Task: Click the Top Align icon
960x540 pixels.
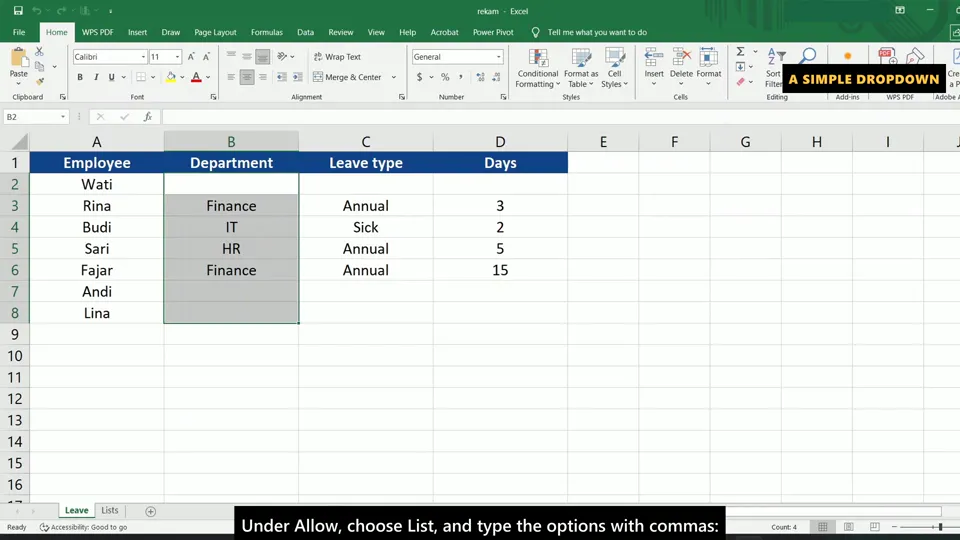Action: click(231, 56)
